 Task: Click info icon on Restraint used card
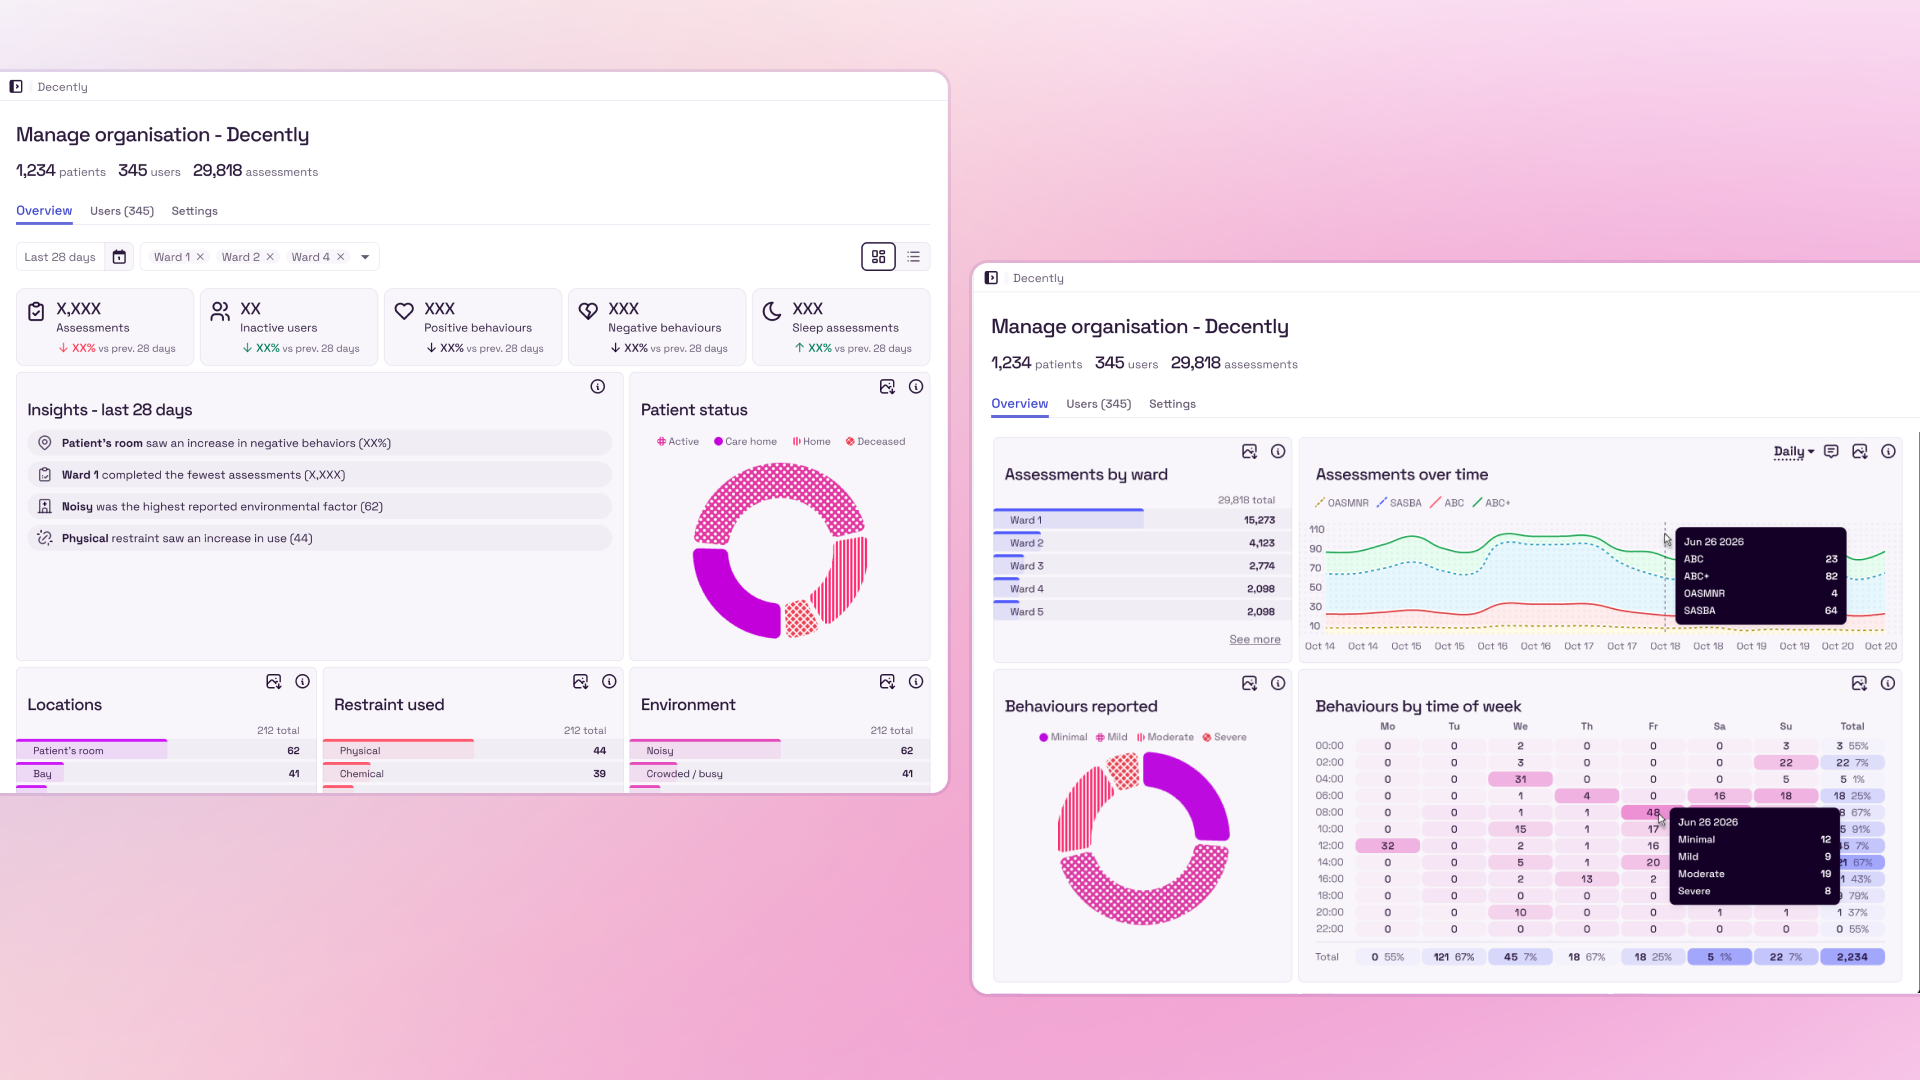pyautogui.click(x=609, y=682)
